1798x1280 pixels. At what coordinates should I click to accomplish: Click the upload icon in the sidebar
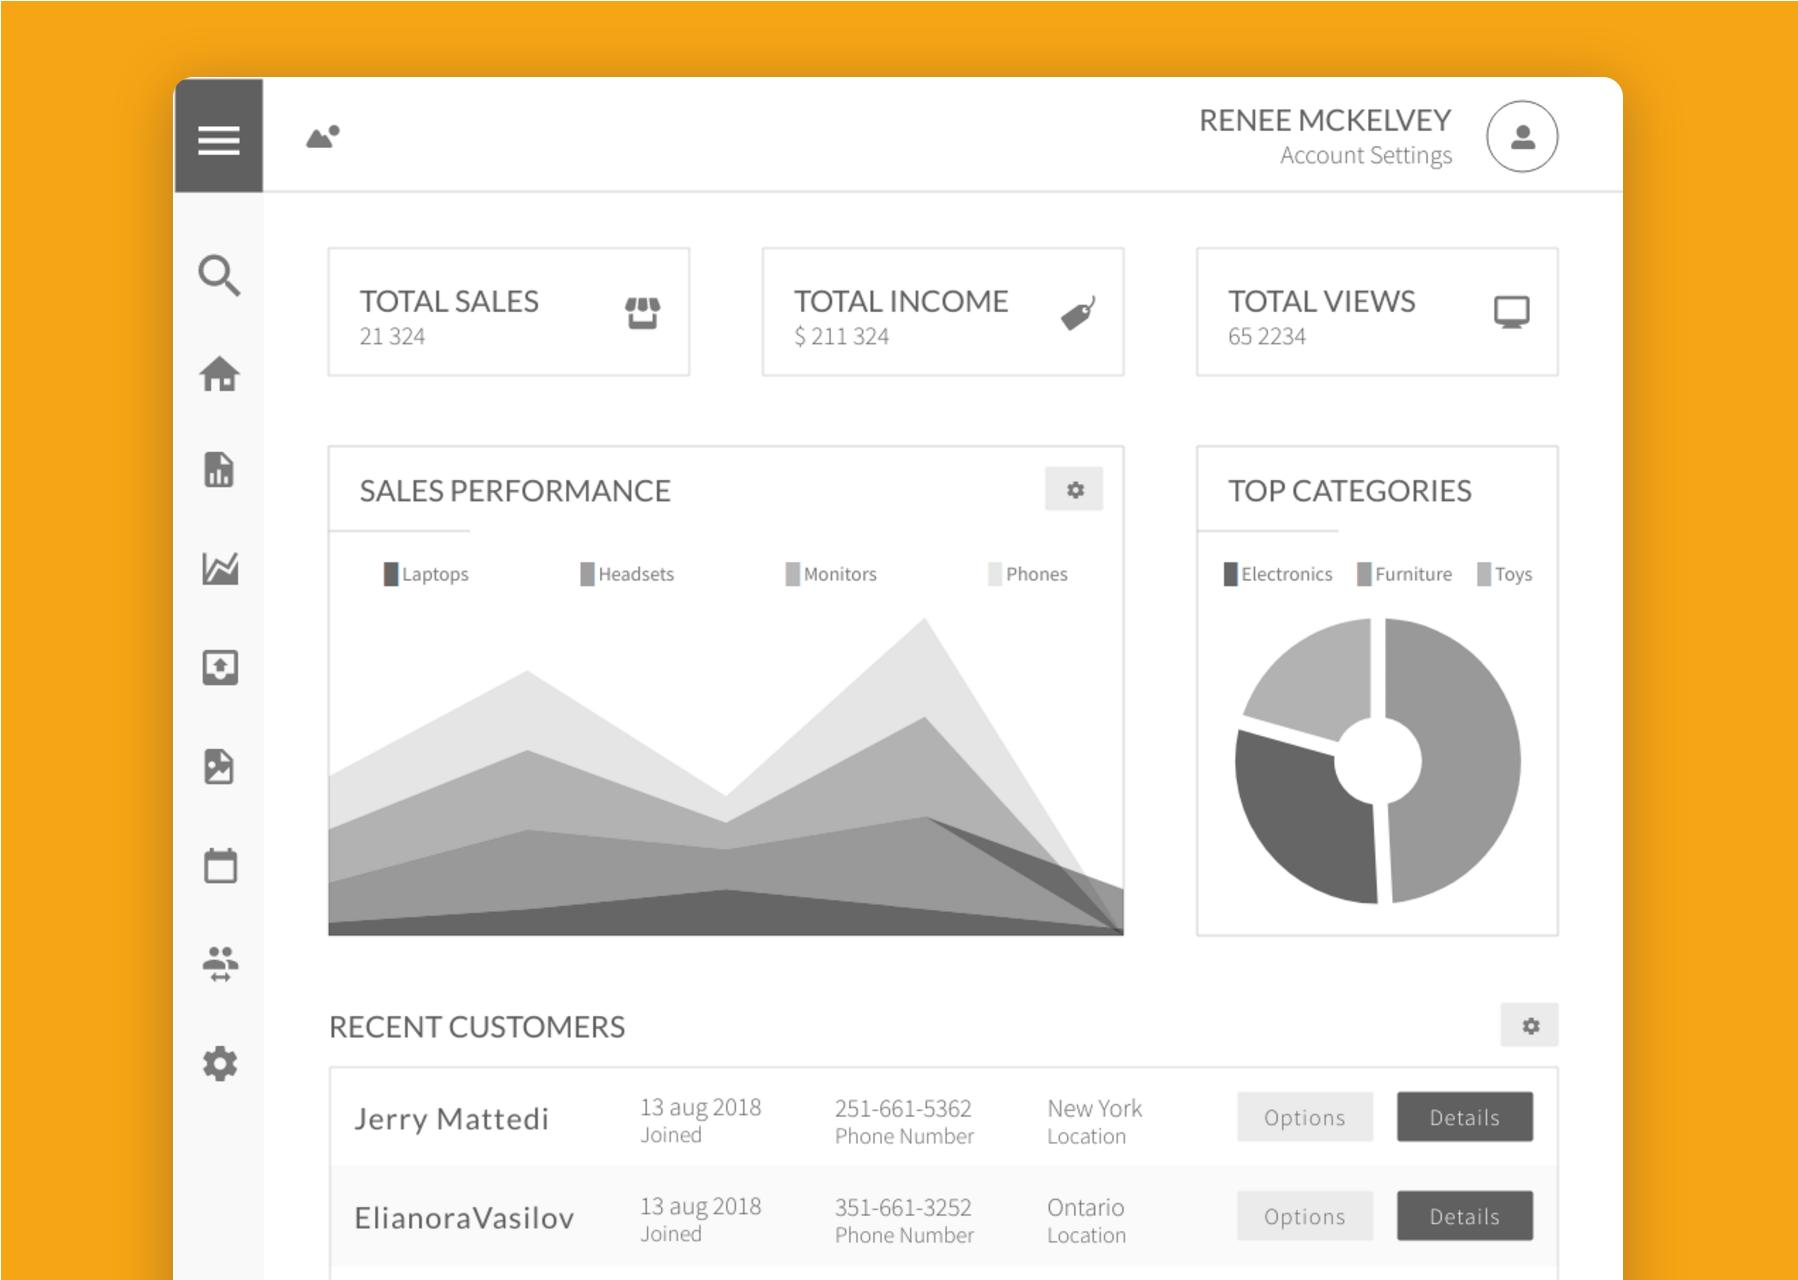(219, 668)
